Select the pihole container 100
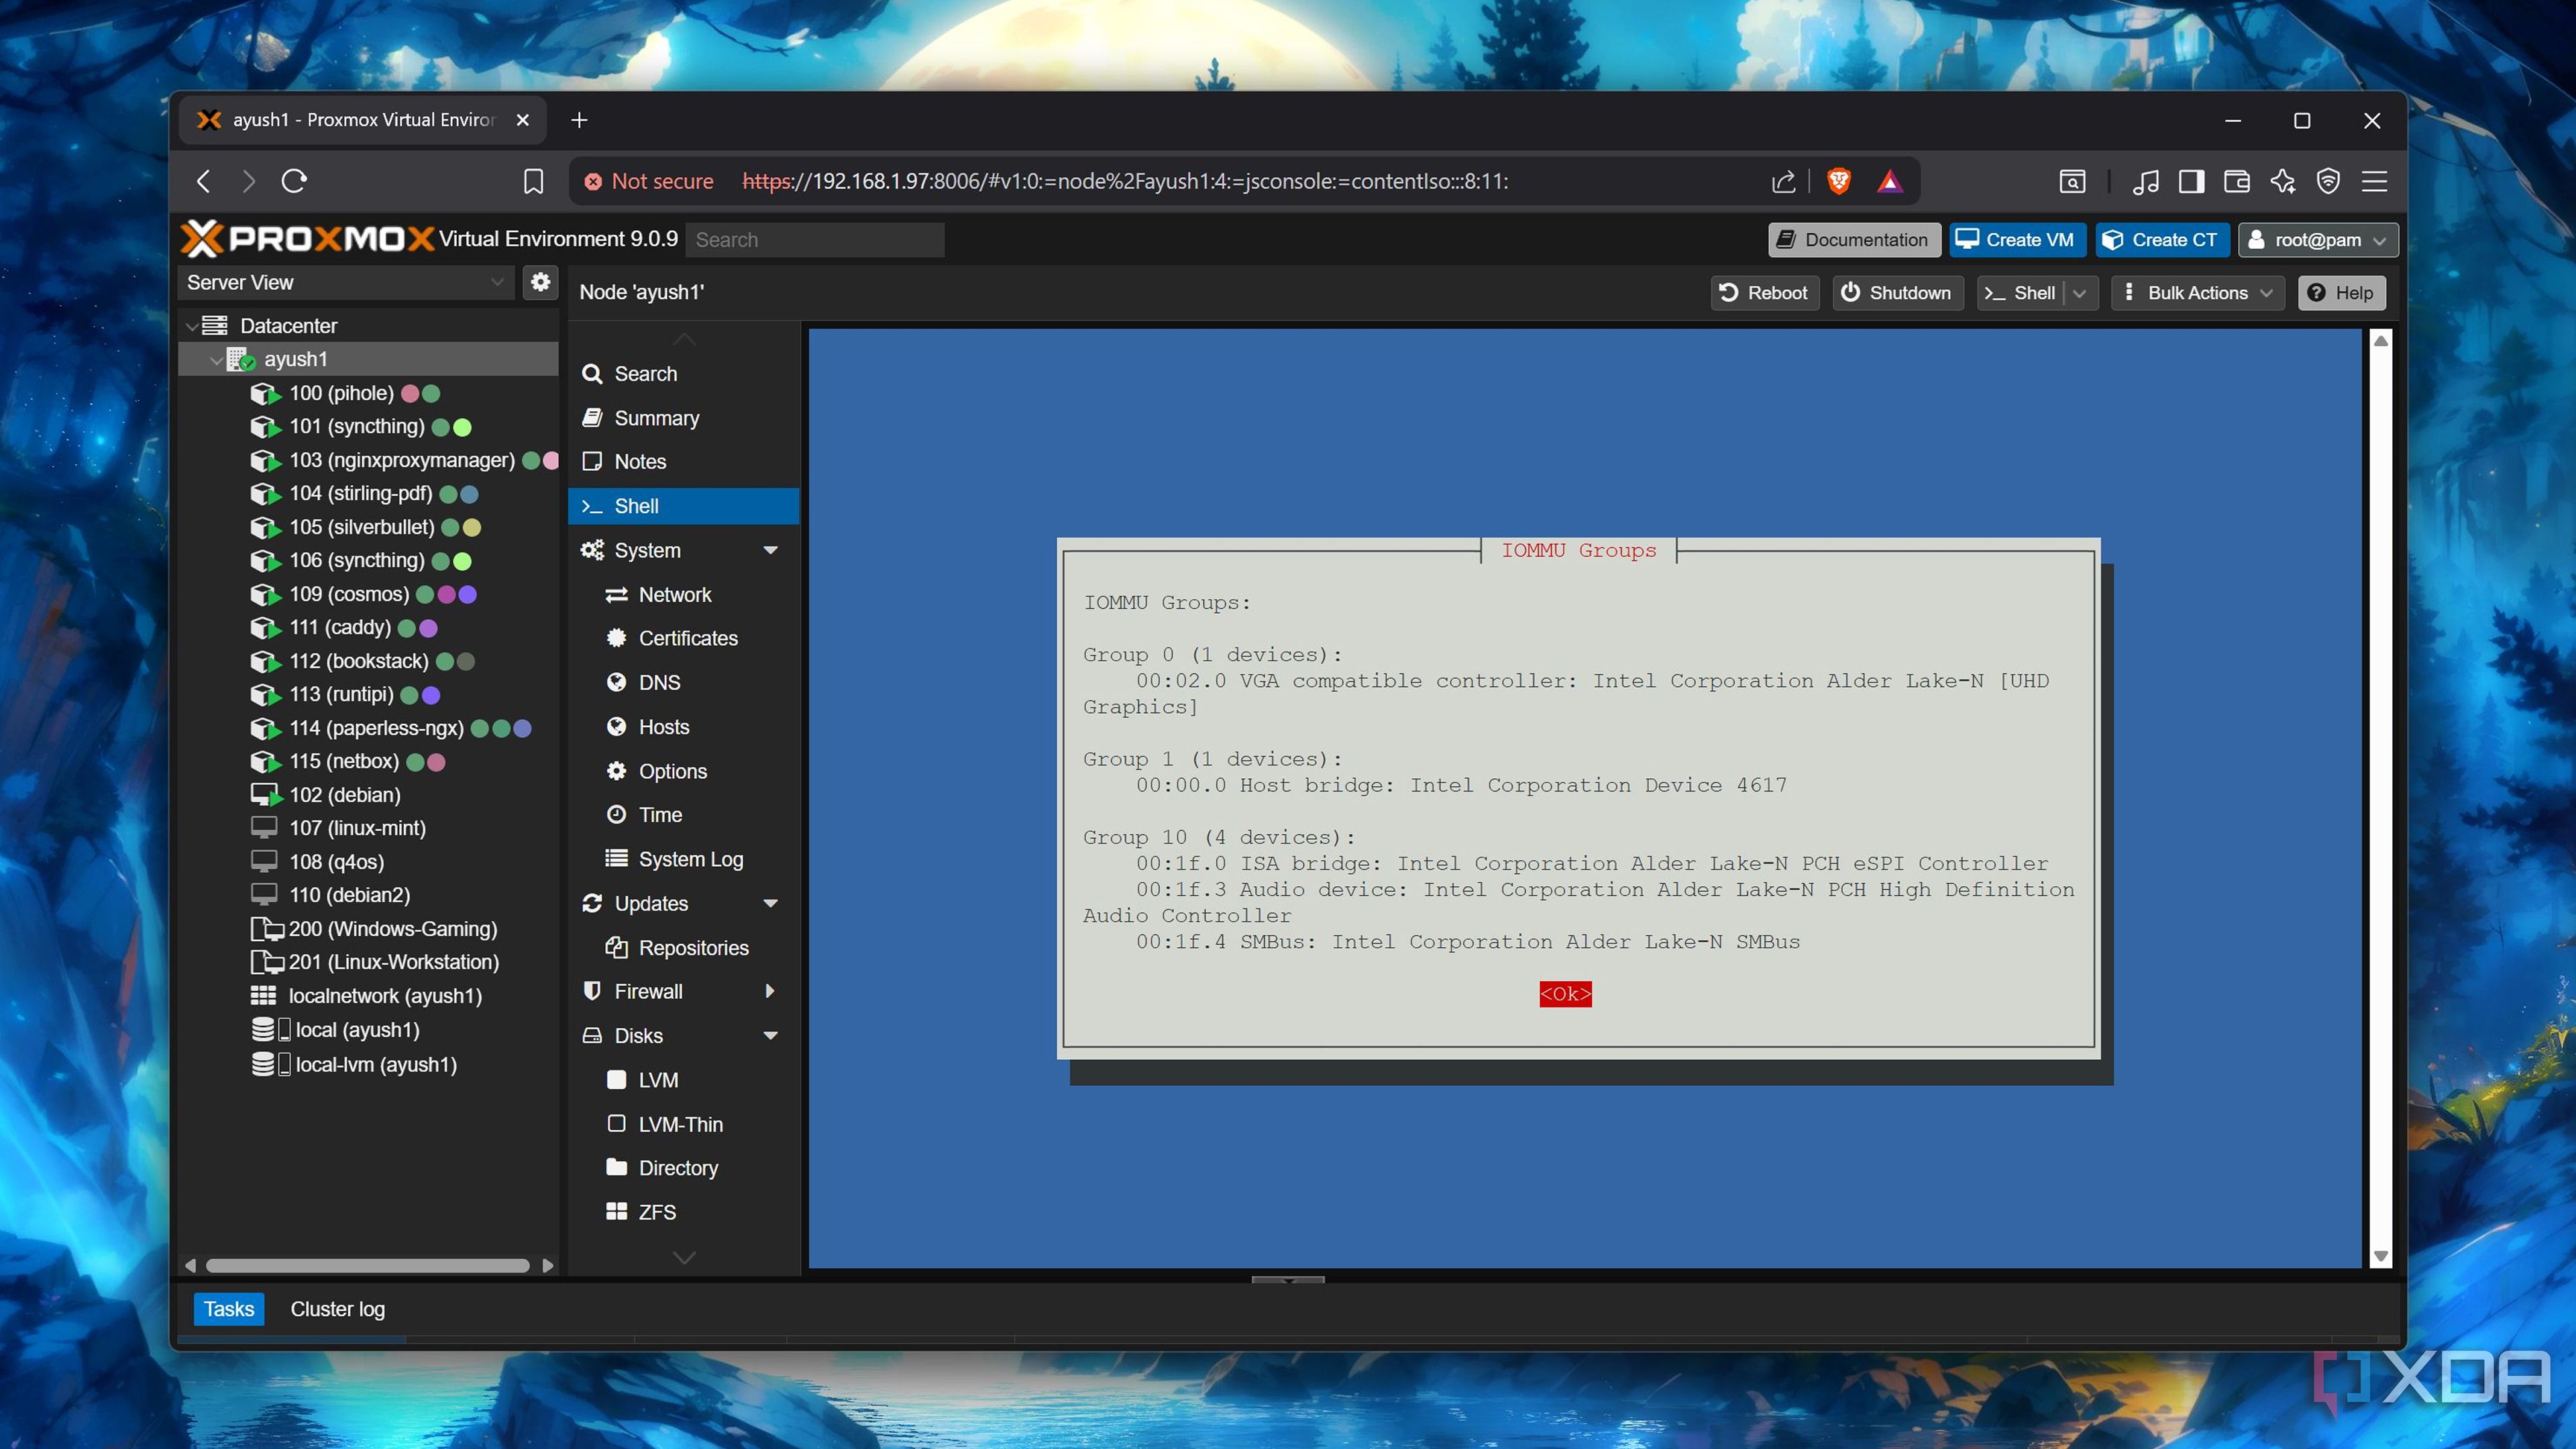Image resolution: width=2576 pixels, height=1449 pixels. point(341,393)
